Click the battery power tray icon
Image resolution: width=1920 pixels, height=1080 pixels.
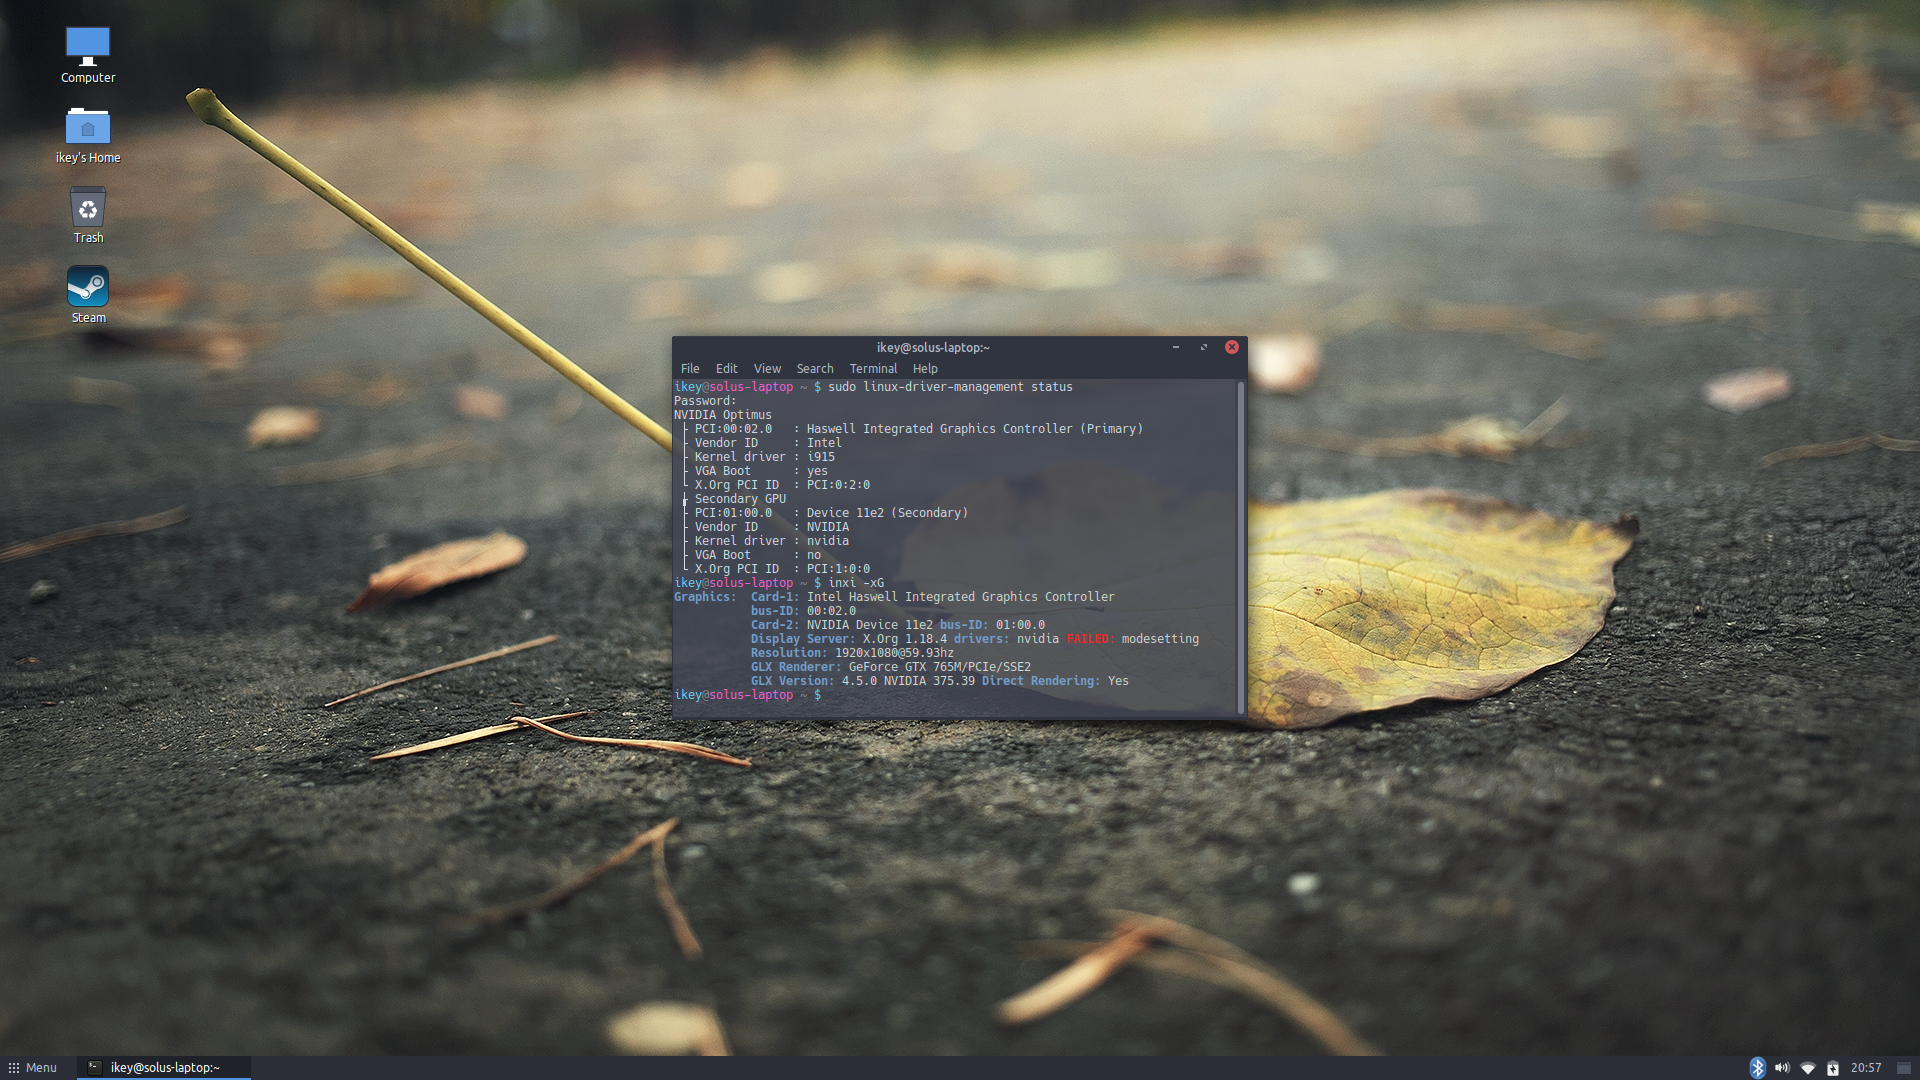[1833, 1068]
